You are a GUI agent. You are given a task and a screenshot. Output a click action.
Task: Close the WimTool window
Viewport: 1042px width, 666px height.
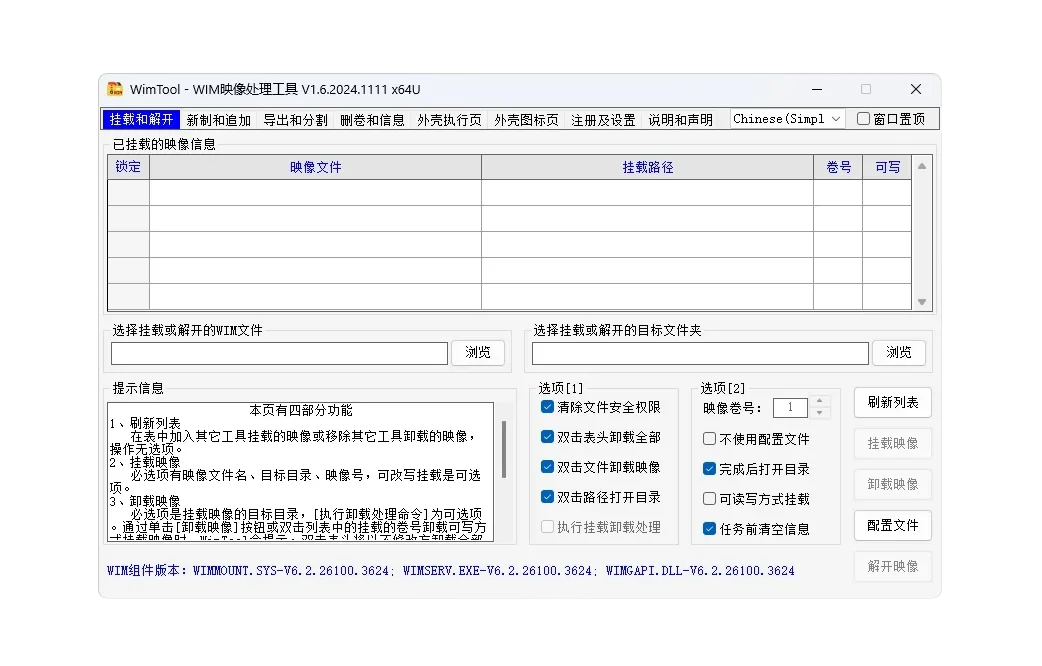tap(916, 89)
